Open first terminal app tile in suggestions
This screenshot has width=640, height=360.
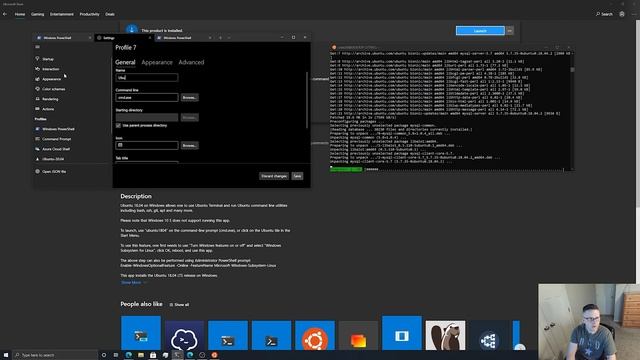[141, 333]
